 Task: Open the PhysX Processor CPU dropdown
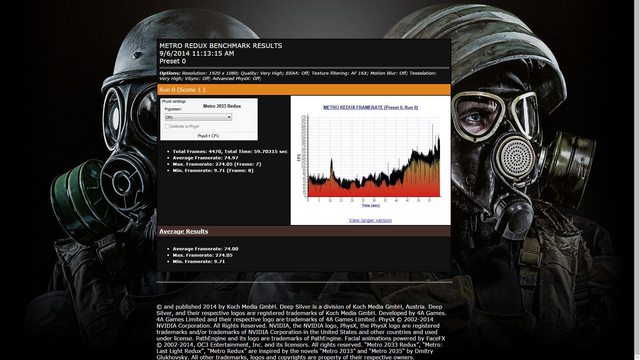click(198, 117)
